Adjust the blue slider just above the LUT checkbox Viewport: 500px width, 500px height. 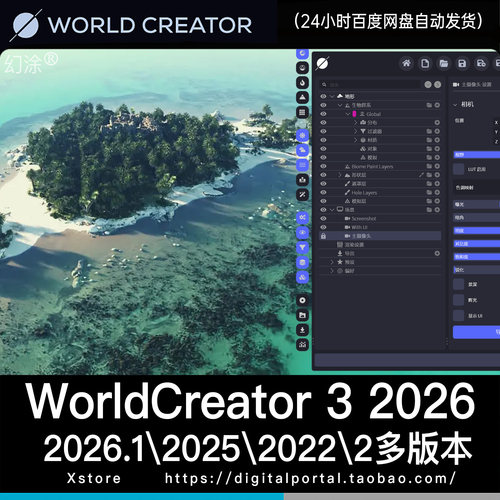coord(477,155)
